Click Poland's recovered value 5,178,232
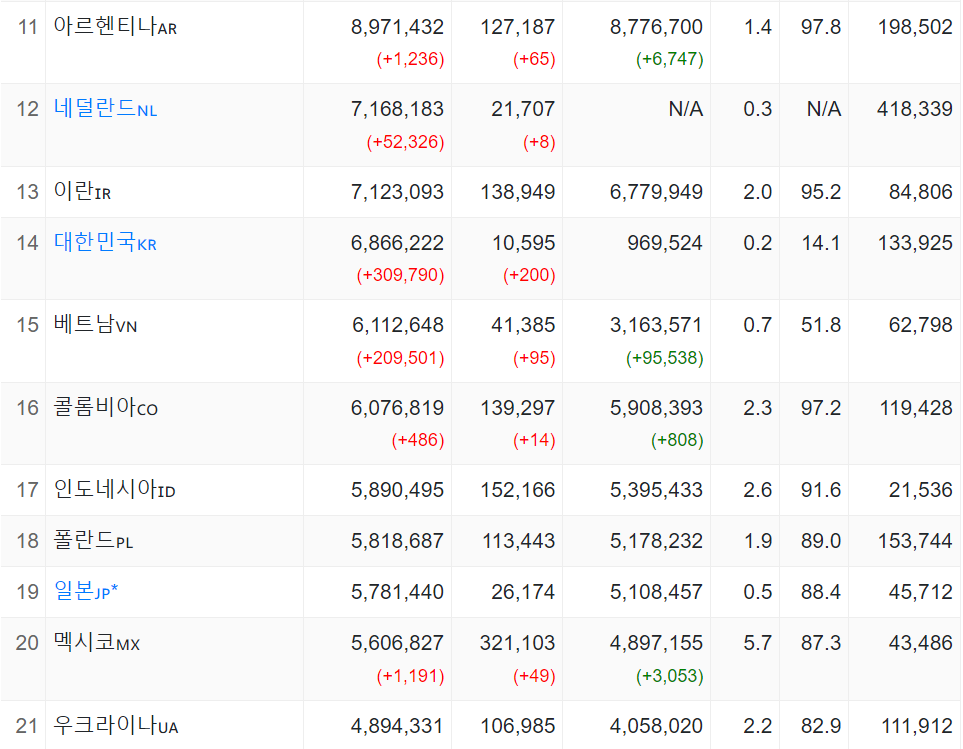963x749 pixels. click(656, 541)
